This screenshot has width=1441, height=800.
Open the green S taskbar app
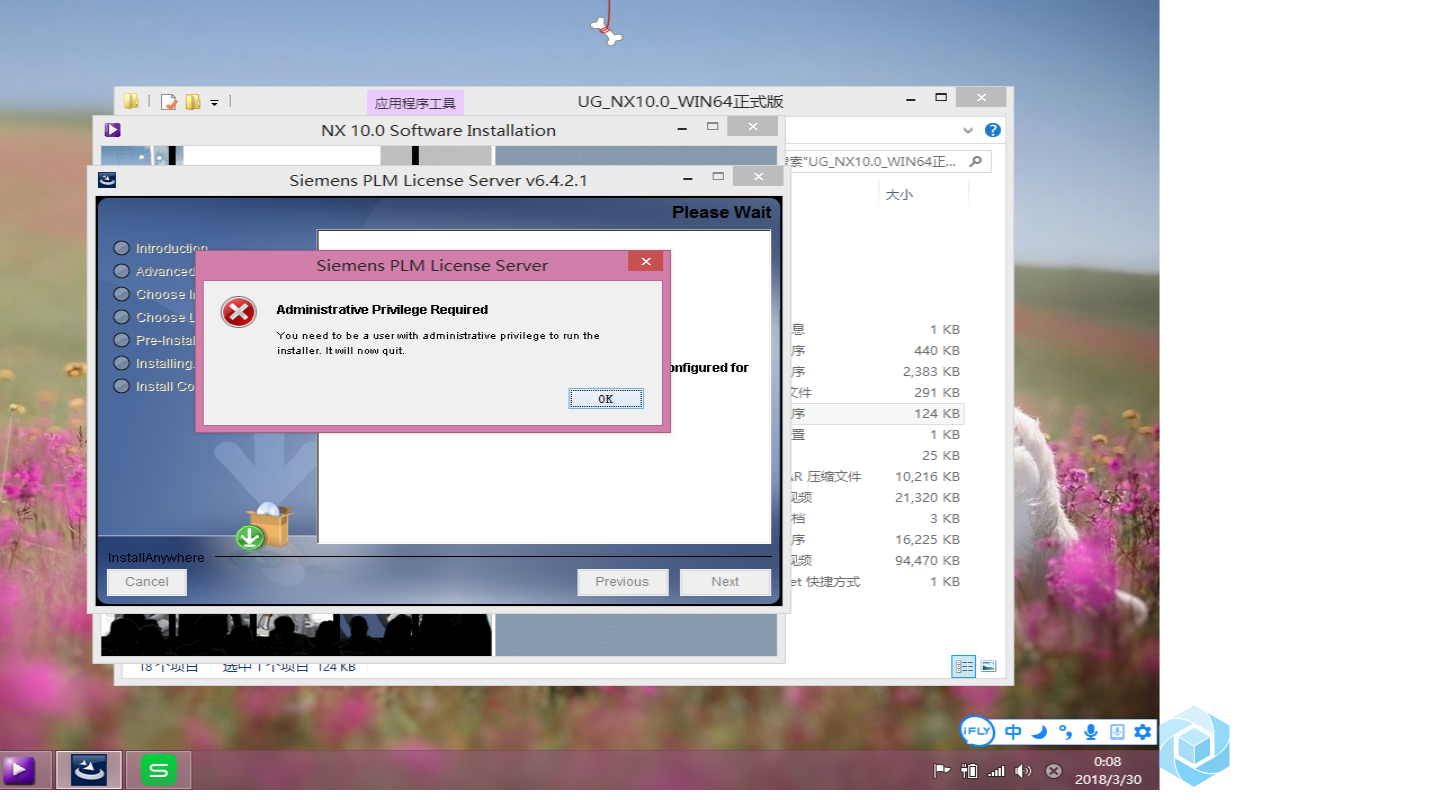pyautogui.click(x=158, y=770)
